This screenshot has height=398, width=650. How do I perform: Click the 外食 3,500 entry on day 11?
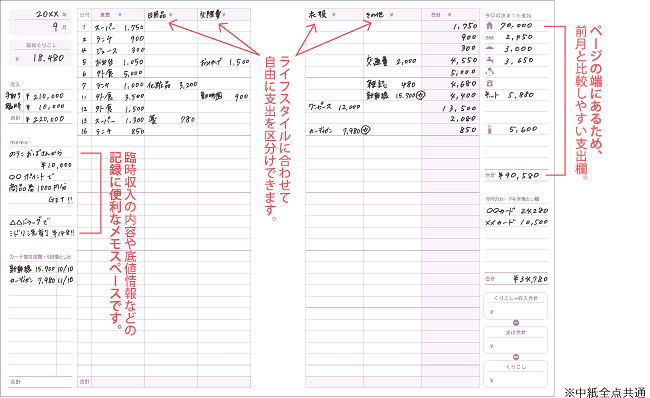click(120, 97)
